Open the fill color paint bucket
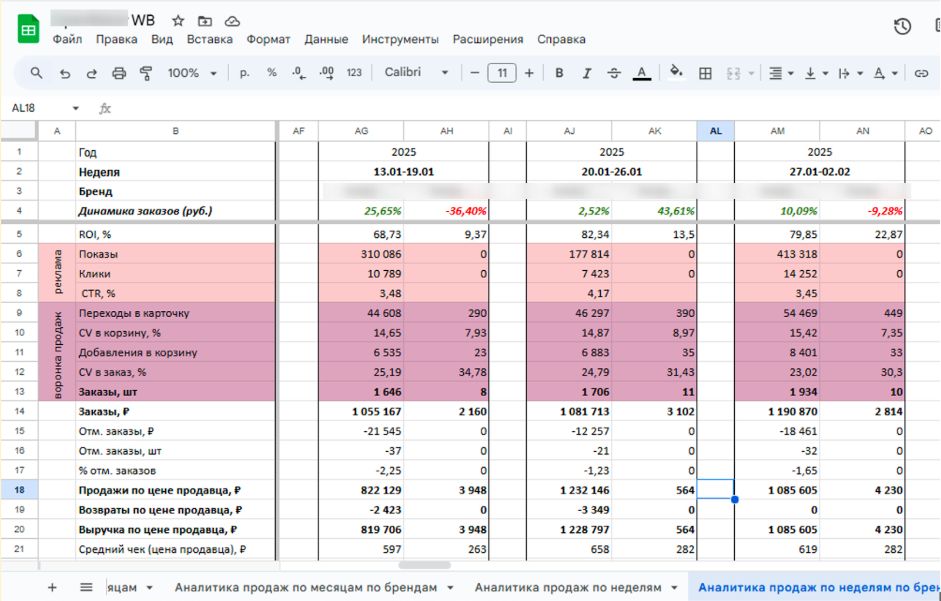This screenshot has width=941, height=601. [x=676, y=73]
